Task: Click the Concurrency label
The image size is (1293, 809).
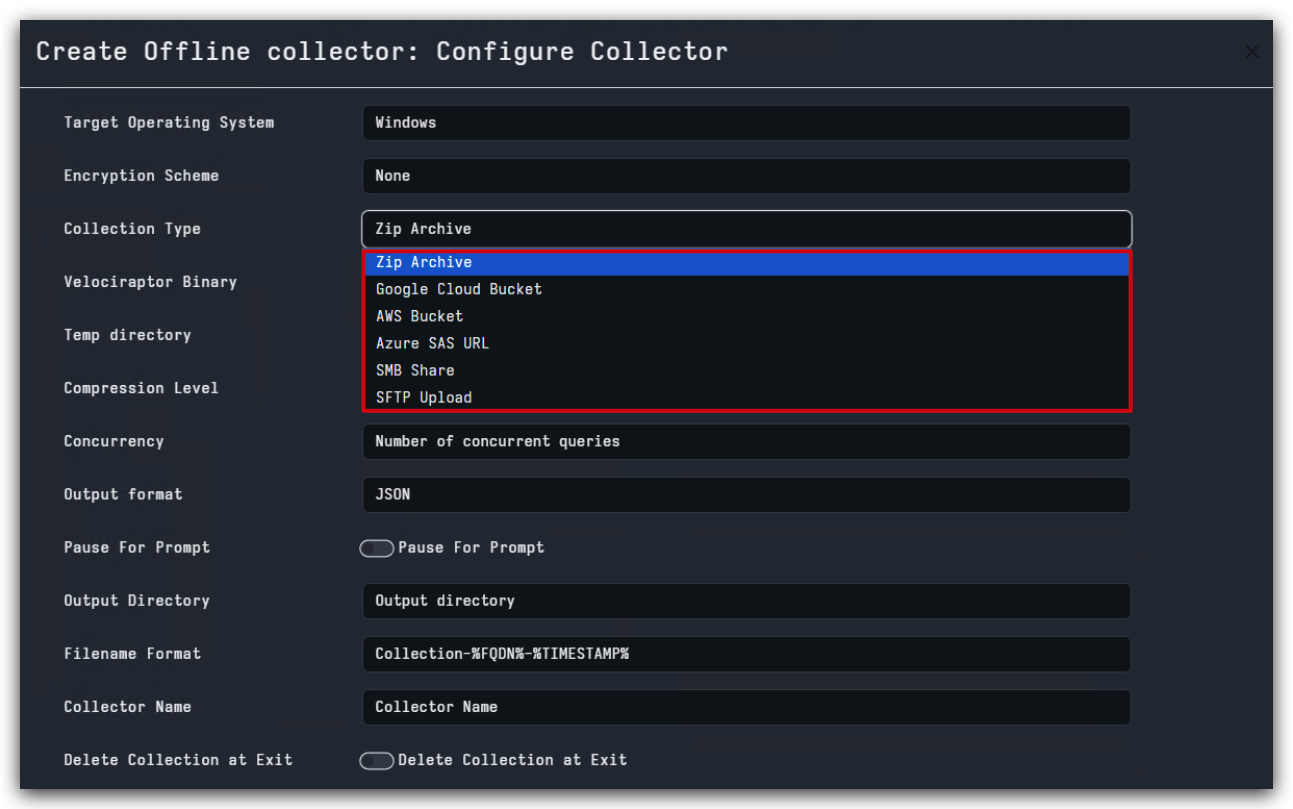Action: click(x=113, y=441)
